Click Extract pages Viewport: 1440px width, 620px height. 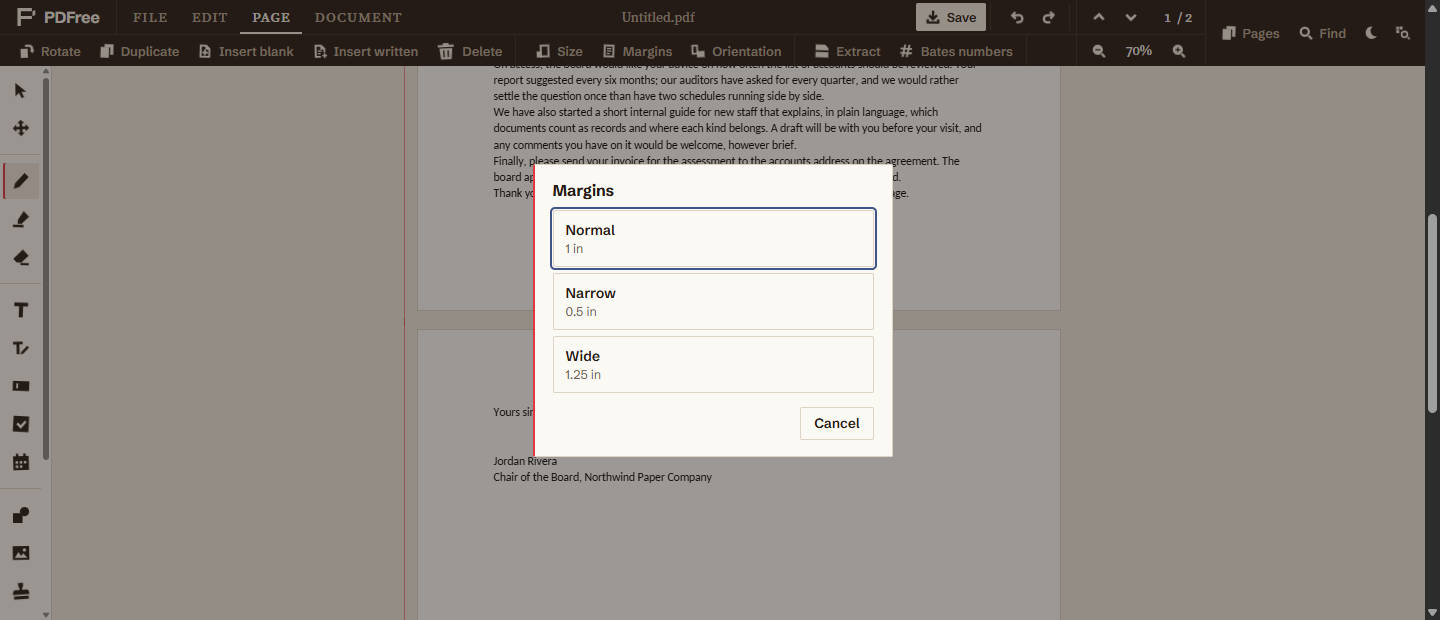847,51
